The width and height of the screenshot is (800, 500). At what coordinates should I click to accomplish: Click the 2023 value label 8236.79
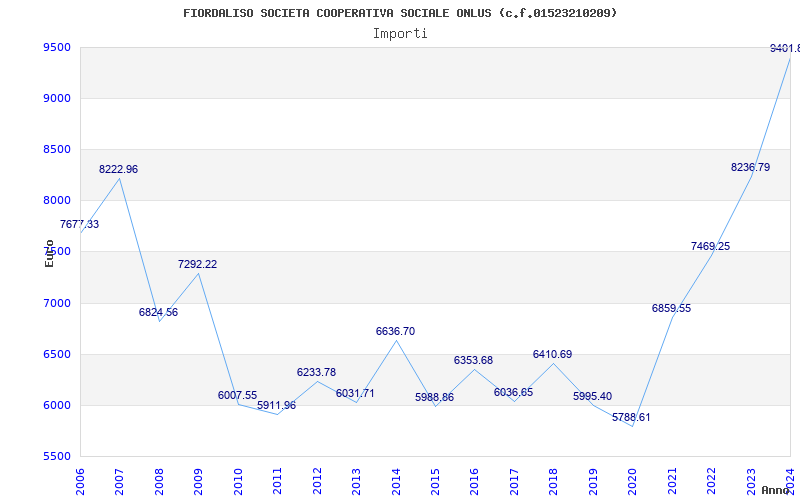750,167
